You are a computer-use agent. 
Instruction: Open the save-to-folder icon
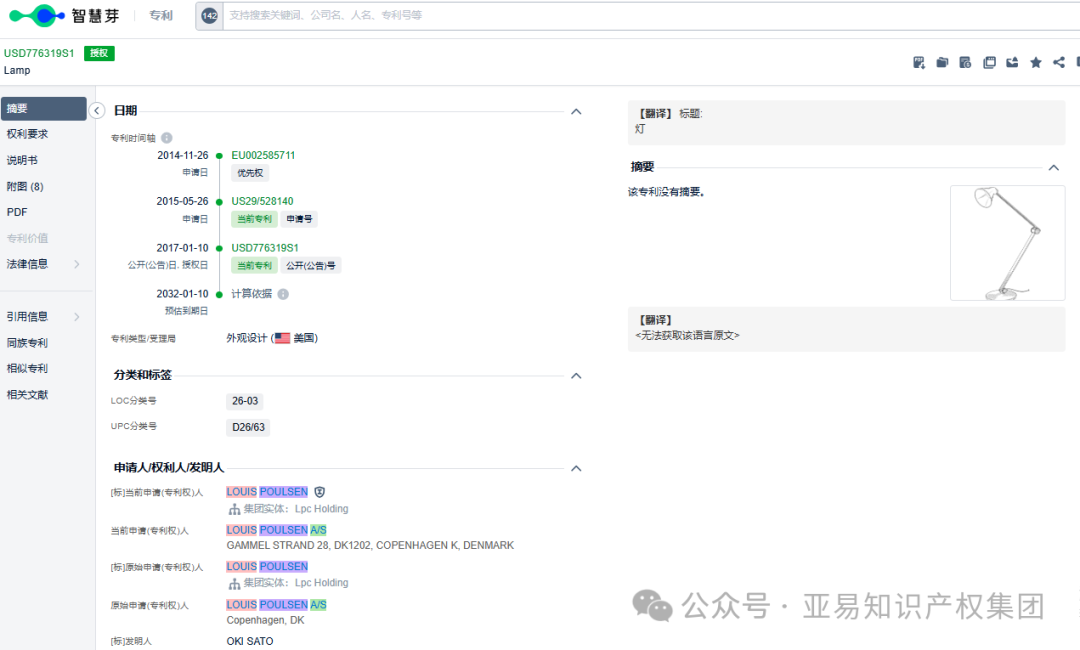pyautogui.click(x=941, y=62)
